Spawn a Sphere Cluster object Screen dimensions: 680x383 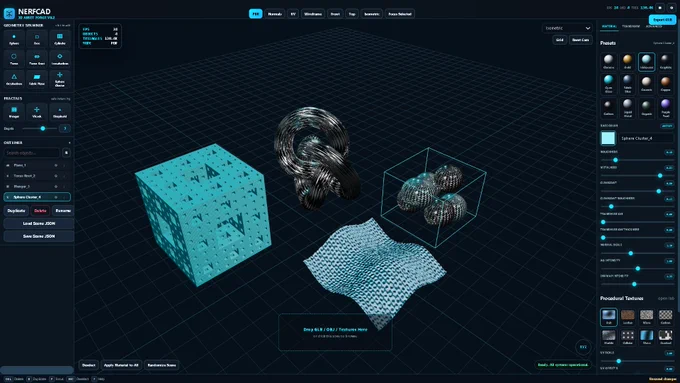[60, 79]
